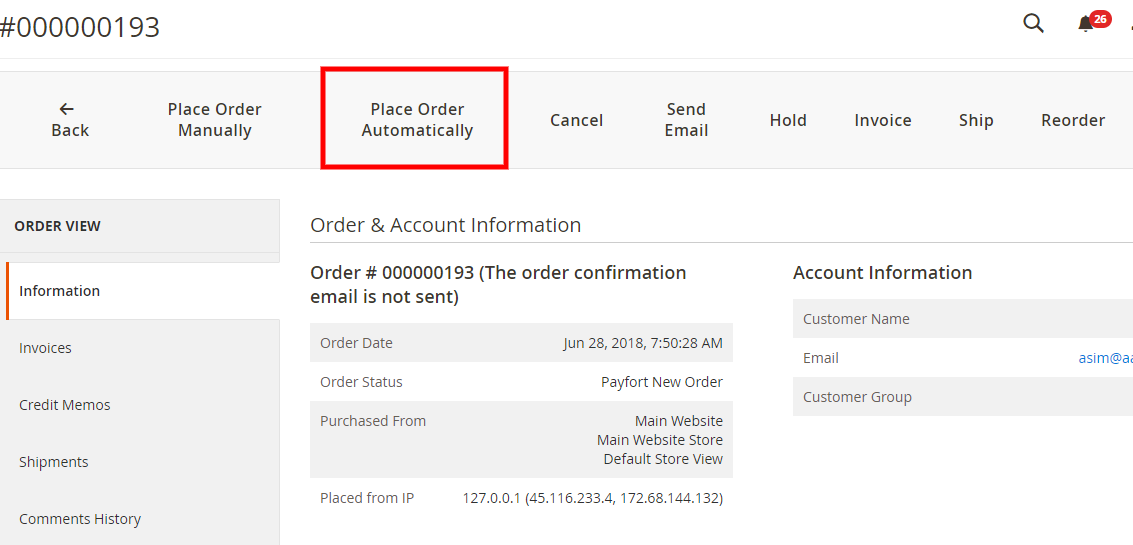The width and height of the screenshot is (1133, 545).
Task: Click Place Order Automatically button
Action: 417,120
